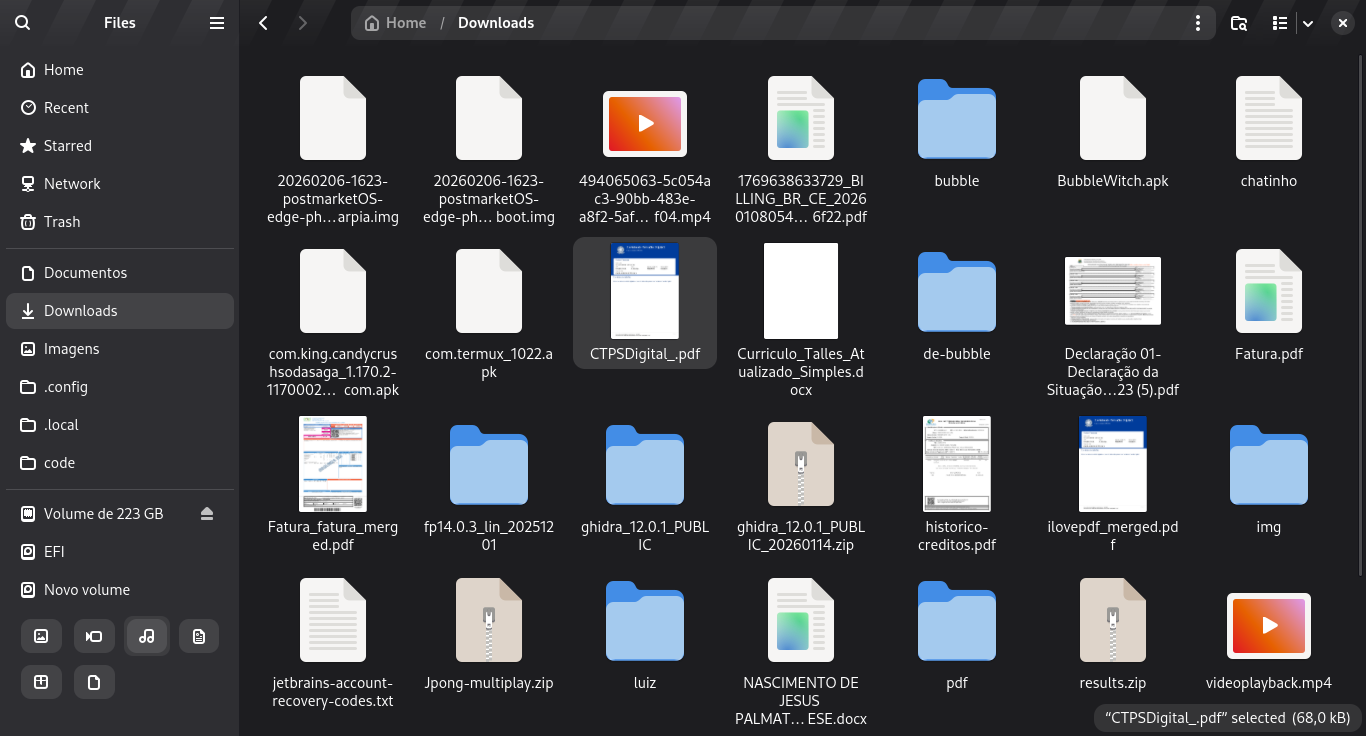Select the ghidra_12.0.1_PUBLIC folder
Viewport: 1366px width, 736px height.
coord(645,465)
